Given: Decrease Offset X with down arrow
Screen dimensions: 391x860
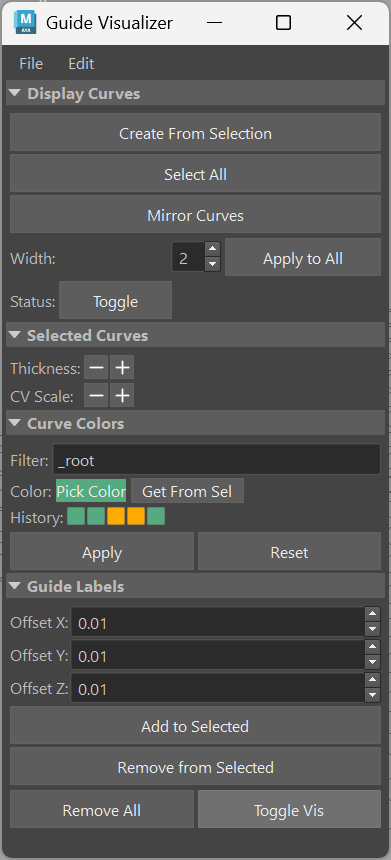Looking at the screenshot, I should pos(372,630).
